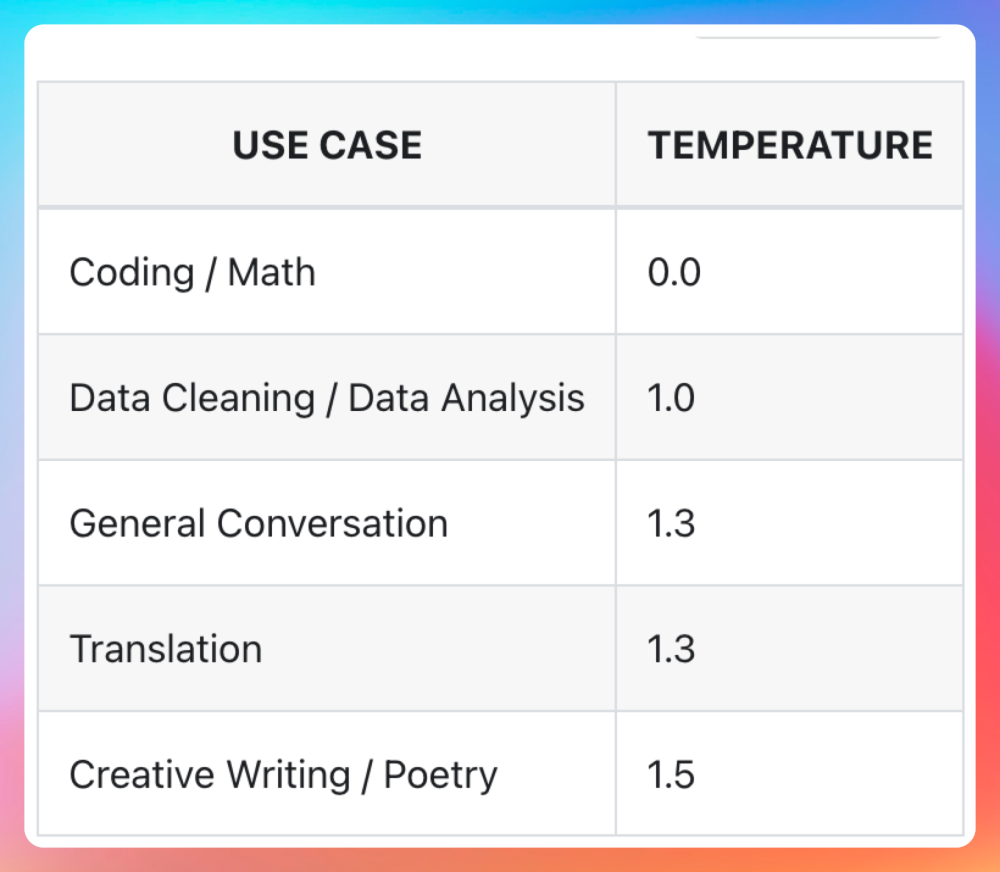Click the USE CASE column header
The width and height of the screenshot is (1000, 872).
tap(327, 146)
